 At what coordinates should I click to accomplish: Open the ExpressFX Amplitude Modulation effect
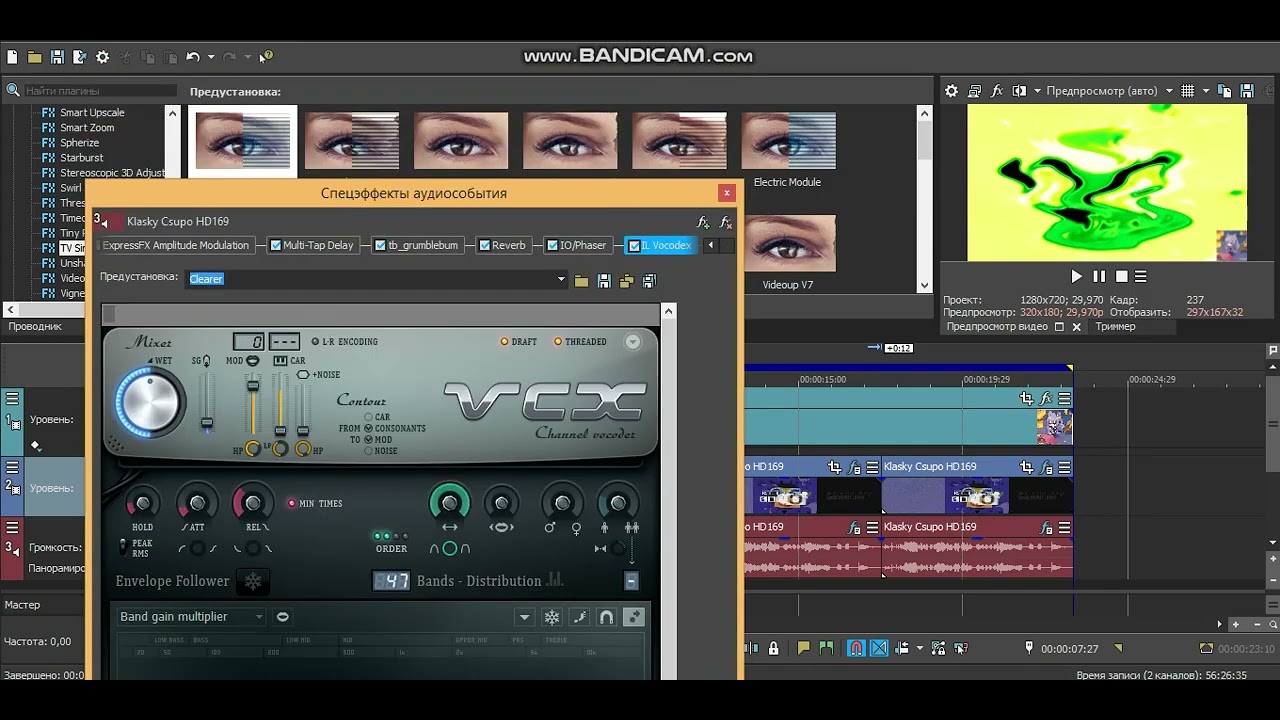click(x=176, y=245)
